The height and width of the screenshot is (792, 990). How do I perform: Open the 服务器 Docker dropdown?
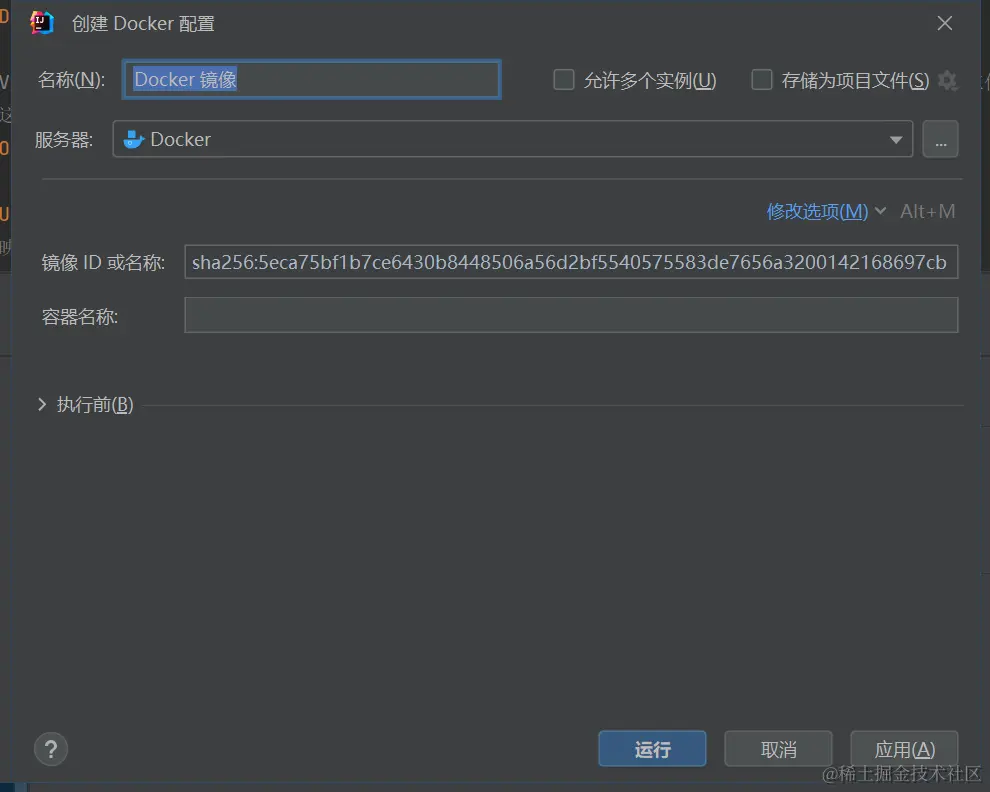[513, 139]
